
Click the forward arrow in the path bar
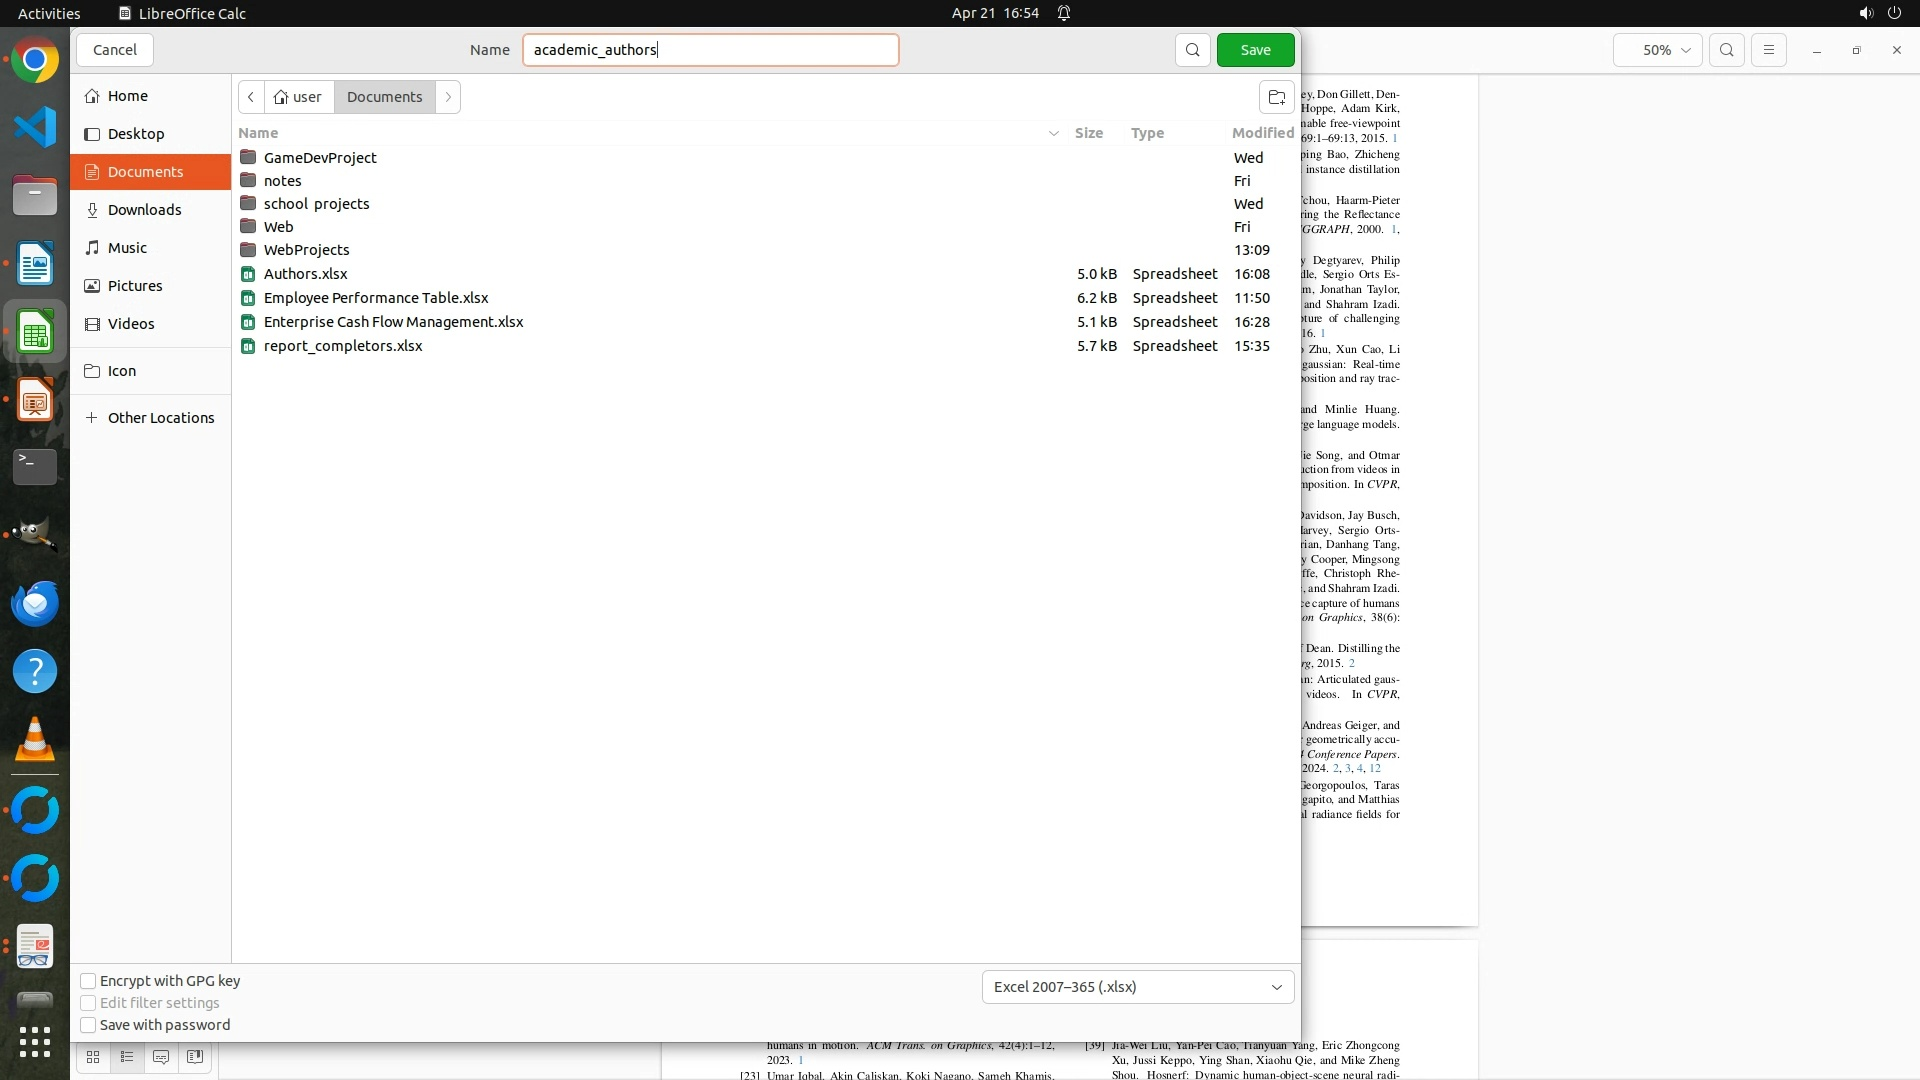pos(448,97)
